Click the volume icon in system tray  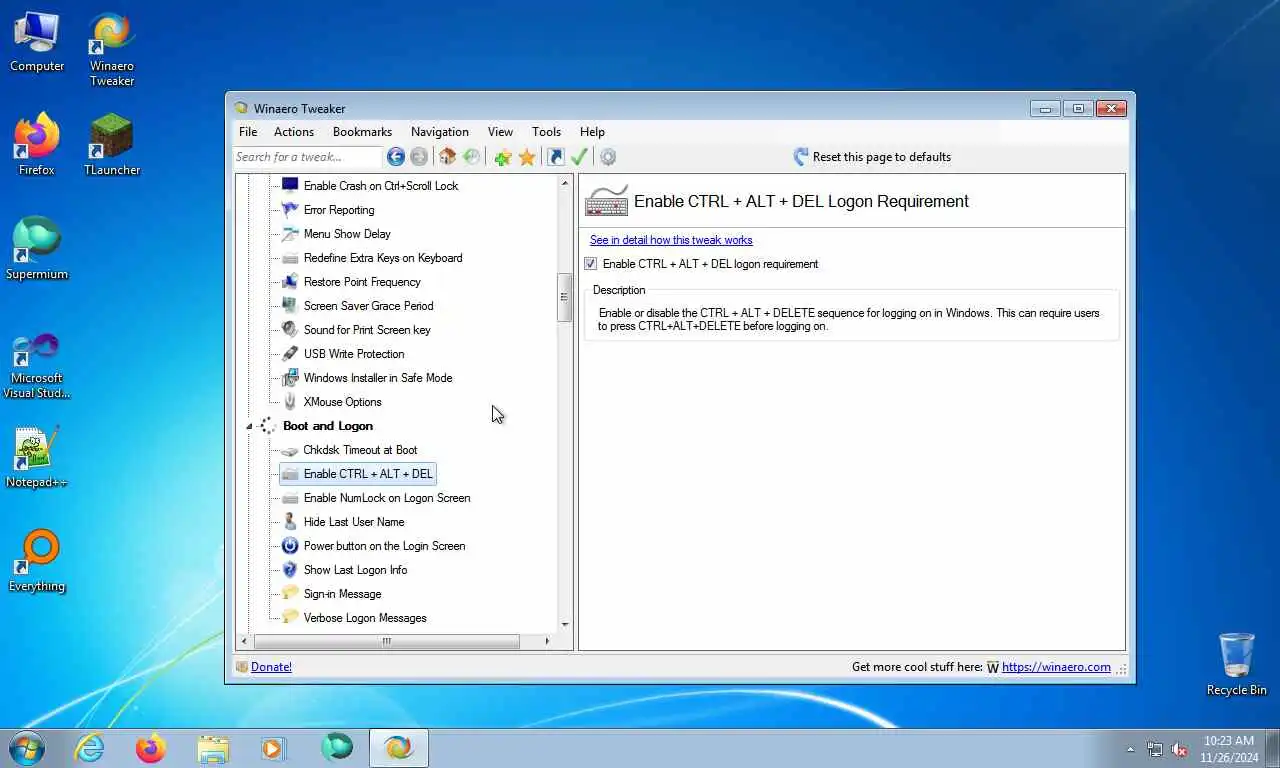[1179, 749]
